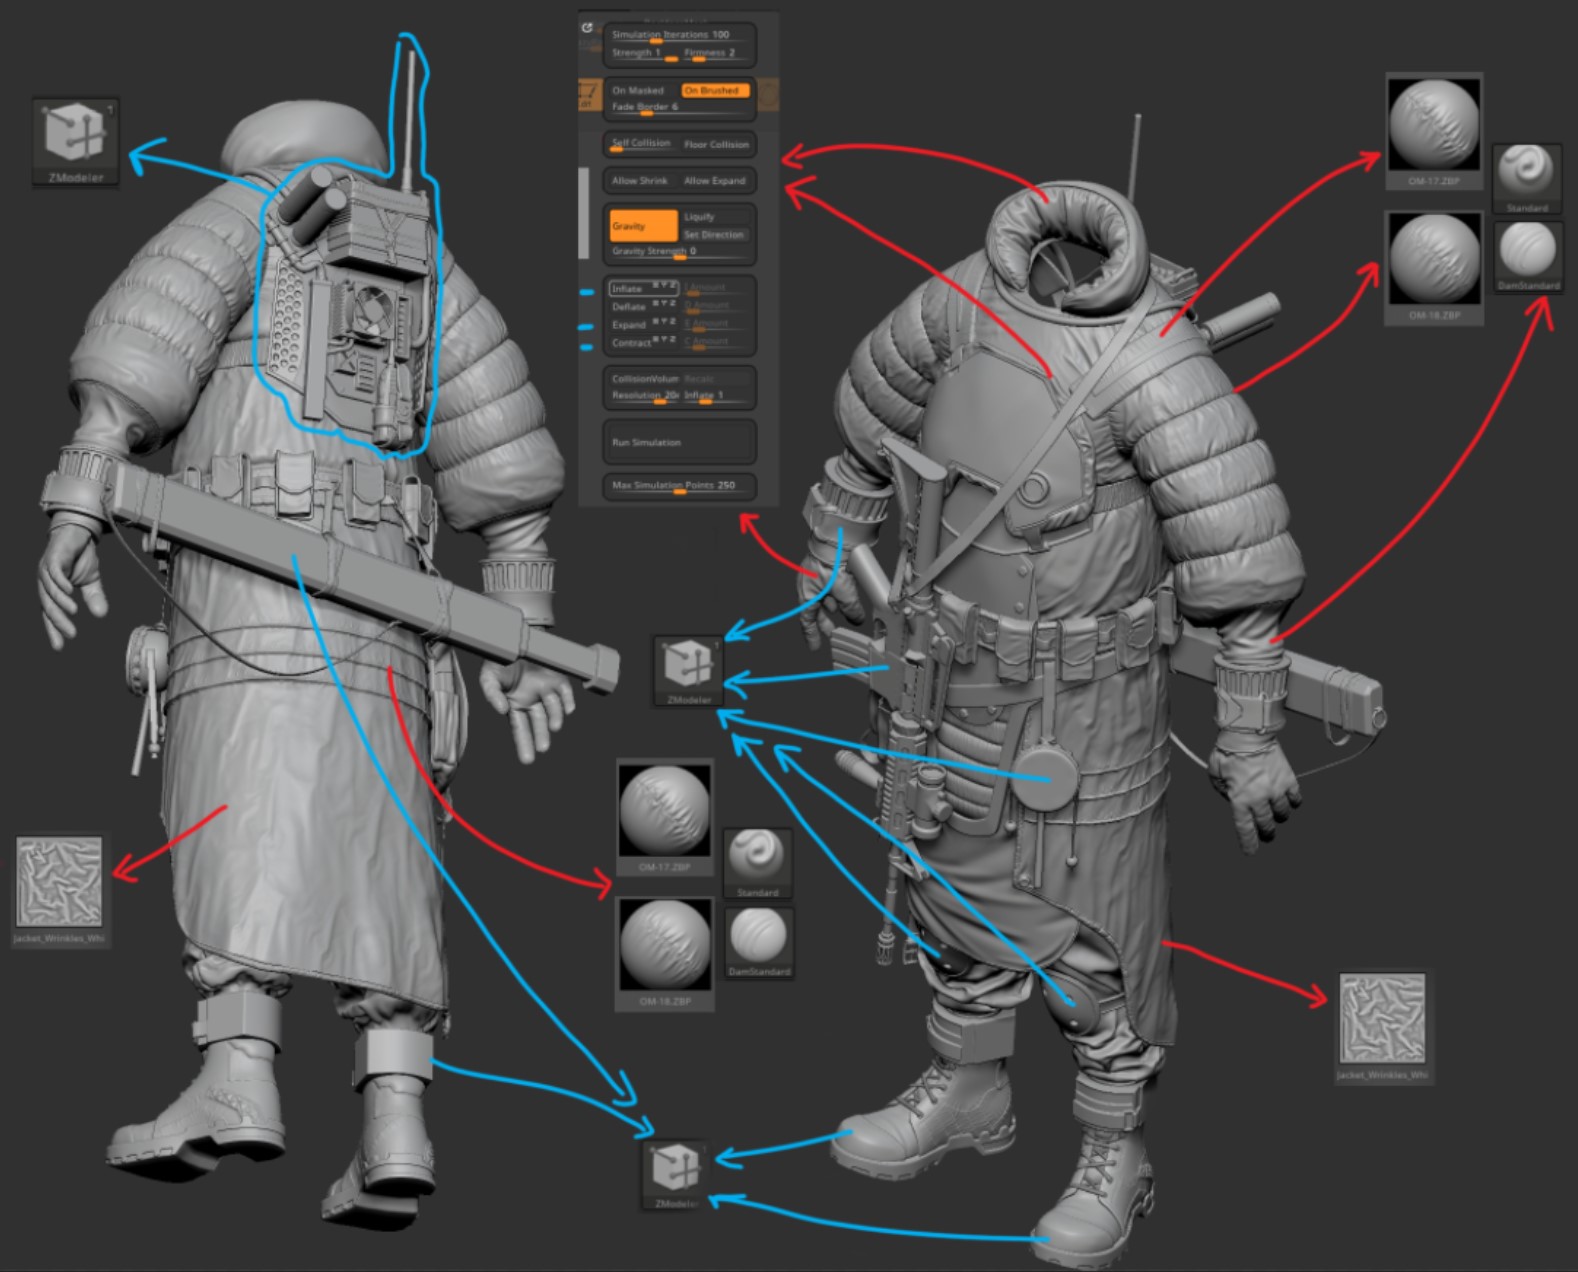This screenshot has height=1272, width=1578.
Task: Enable the On Masked option
Action: (642, 90)
